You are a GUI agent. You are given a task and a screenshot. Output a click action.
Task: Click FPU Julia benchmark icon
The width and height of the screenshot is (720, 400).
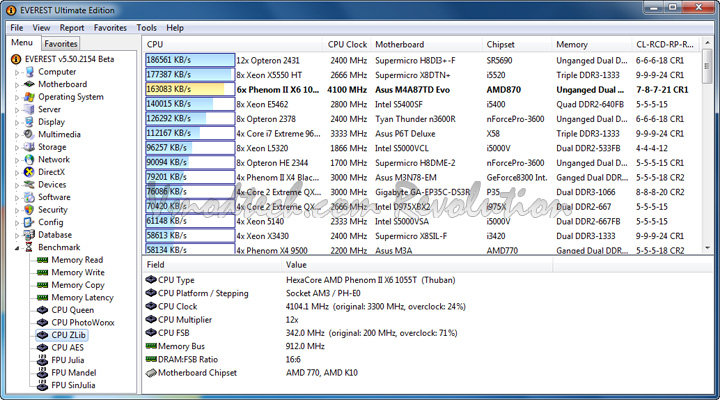coord(42,360)
